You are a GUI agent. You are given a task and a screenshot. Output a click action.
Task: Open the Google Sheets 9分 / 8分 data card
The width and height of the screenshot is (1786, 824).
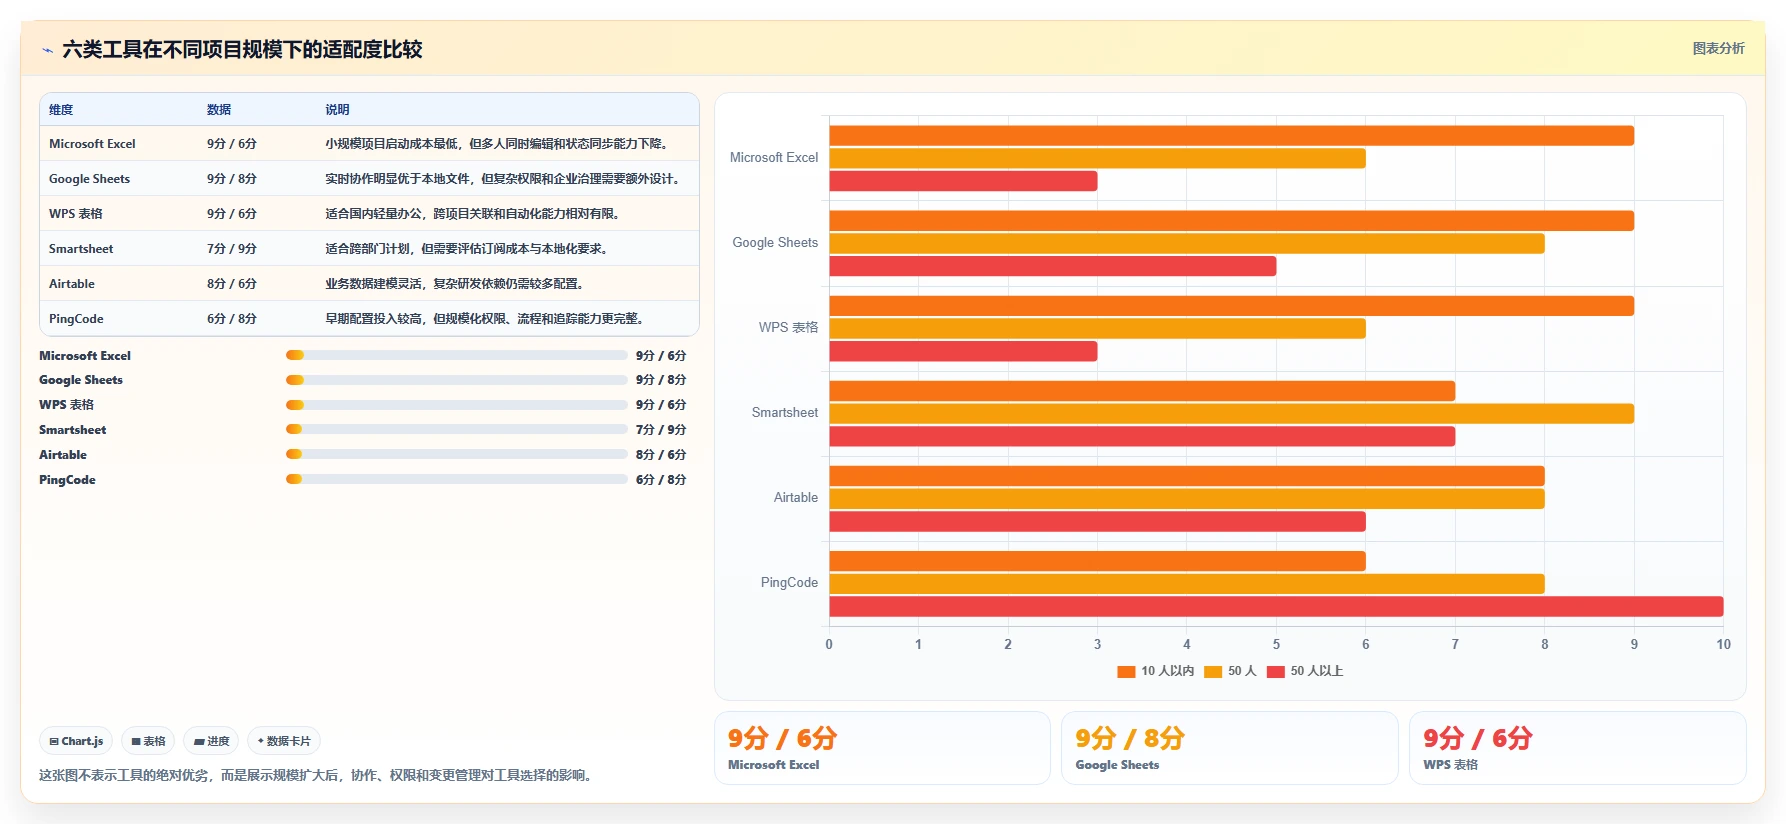[x=1230, y=748]
